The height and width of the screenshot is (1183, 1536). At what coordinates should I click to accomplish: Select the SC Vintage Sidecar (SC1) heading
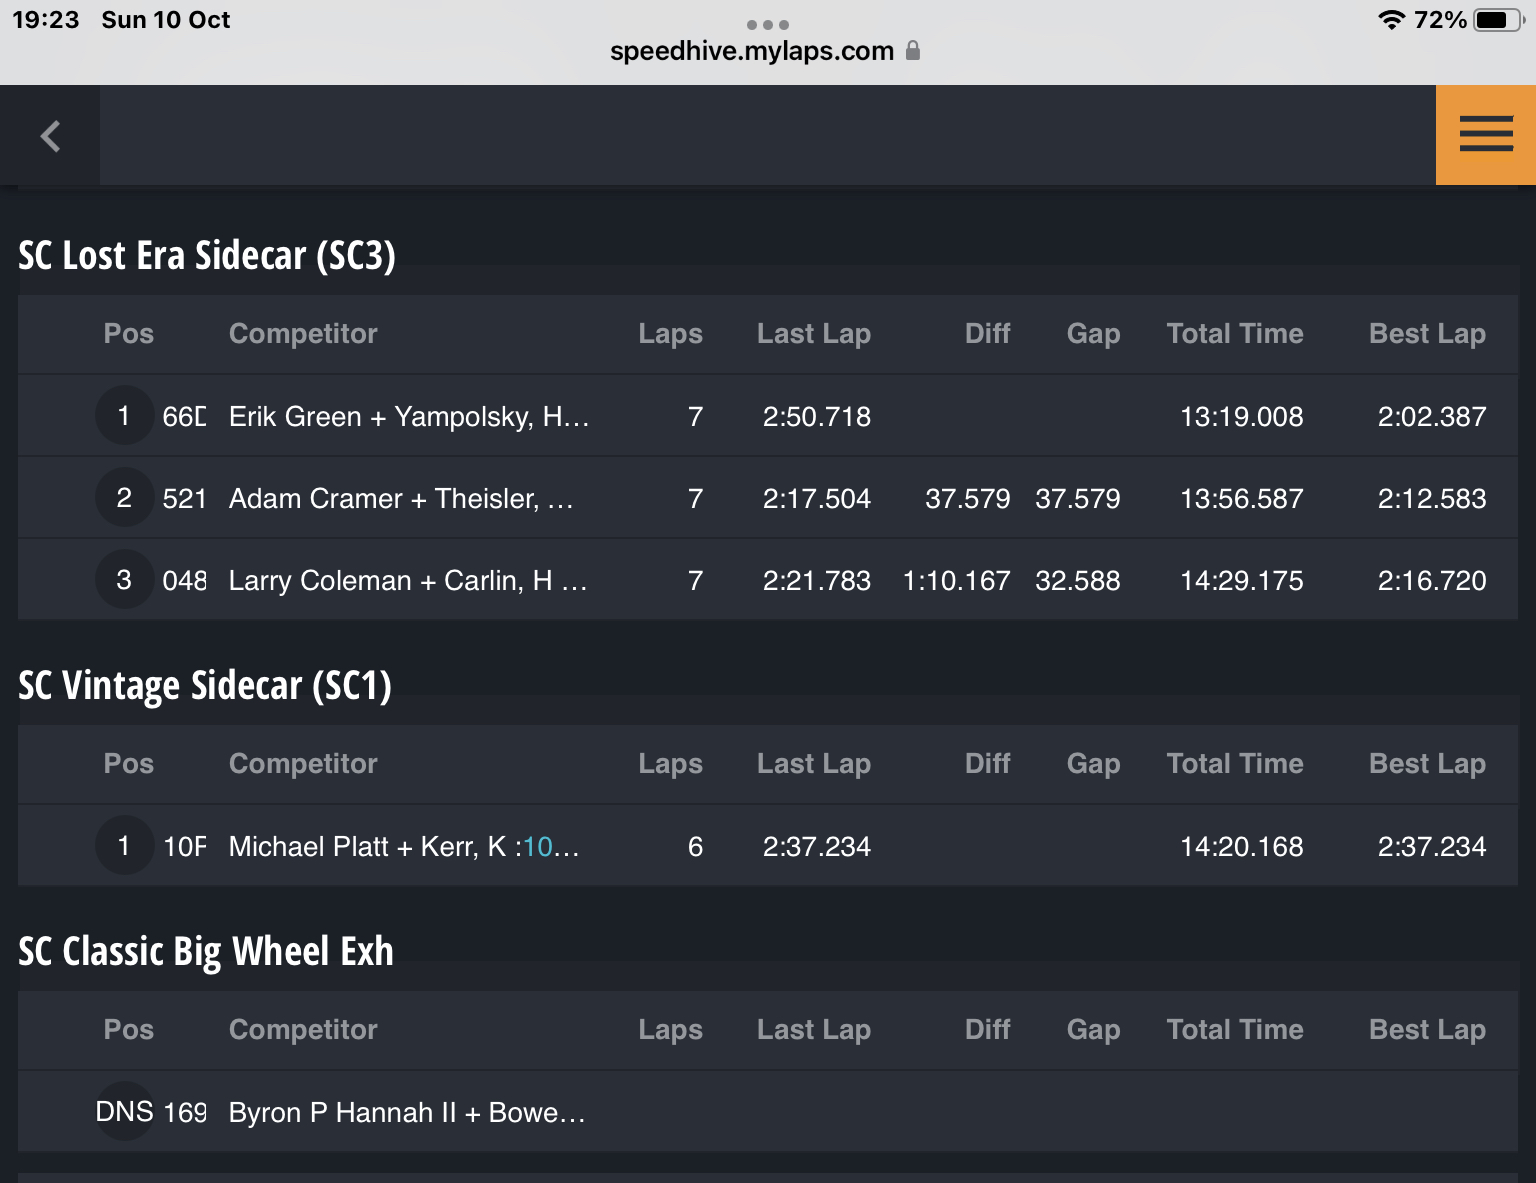coord(205,686)
